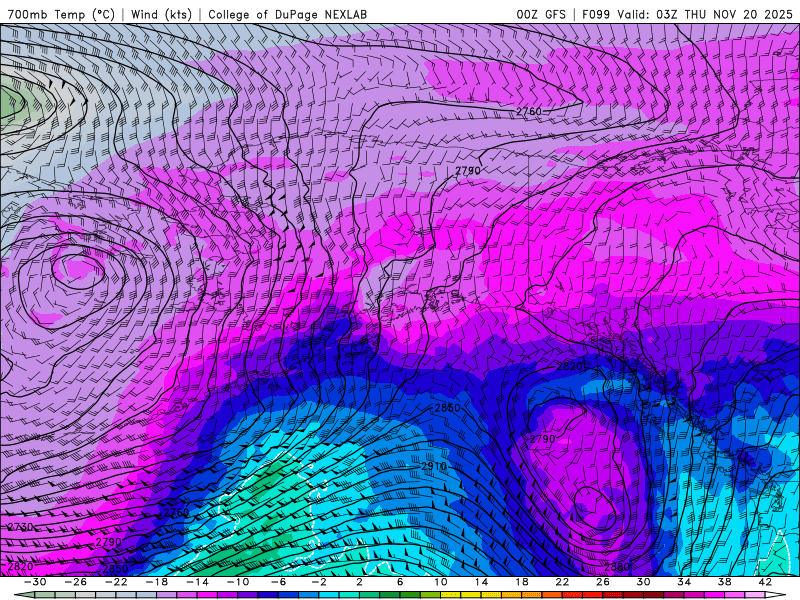Select the 2730 contour label
This screenshot has height=600, width=800.
coord(20,527)
